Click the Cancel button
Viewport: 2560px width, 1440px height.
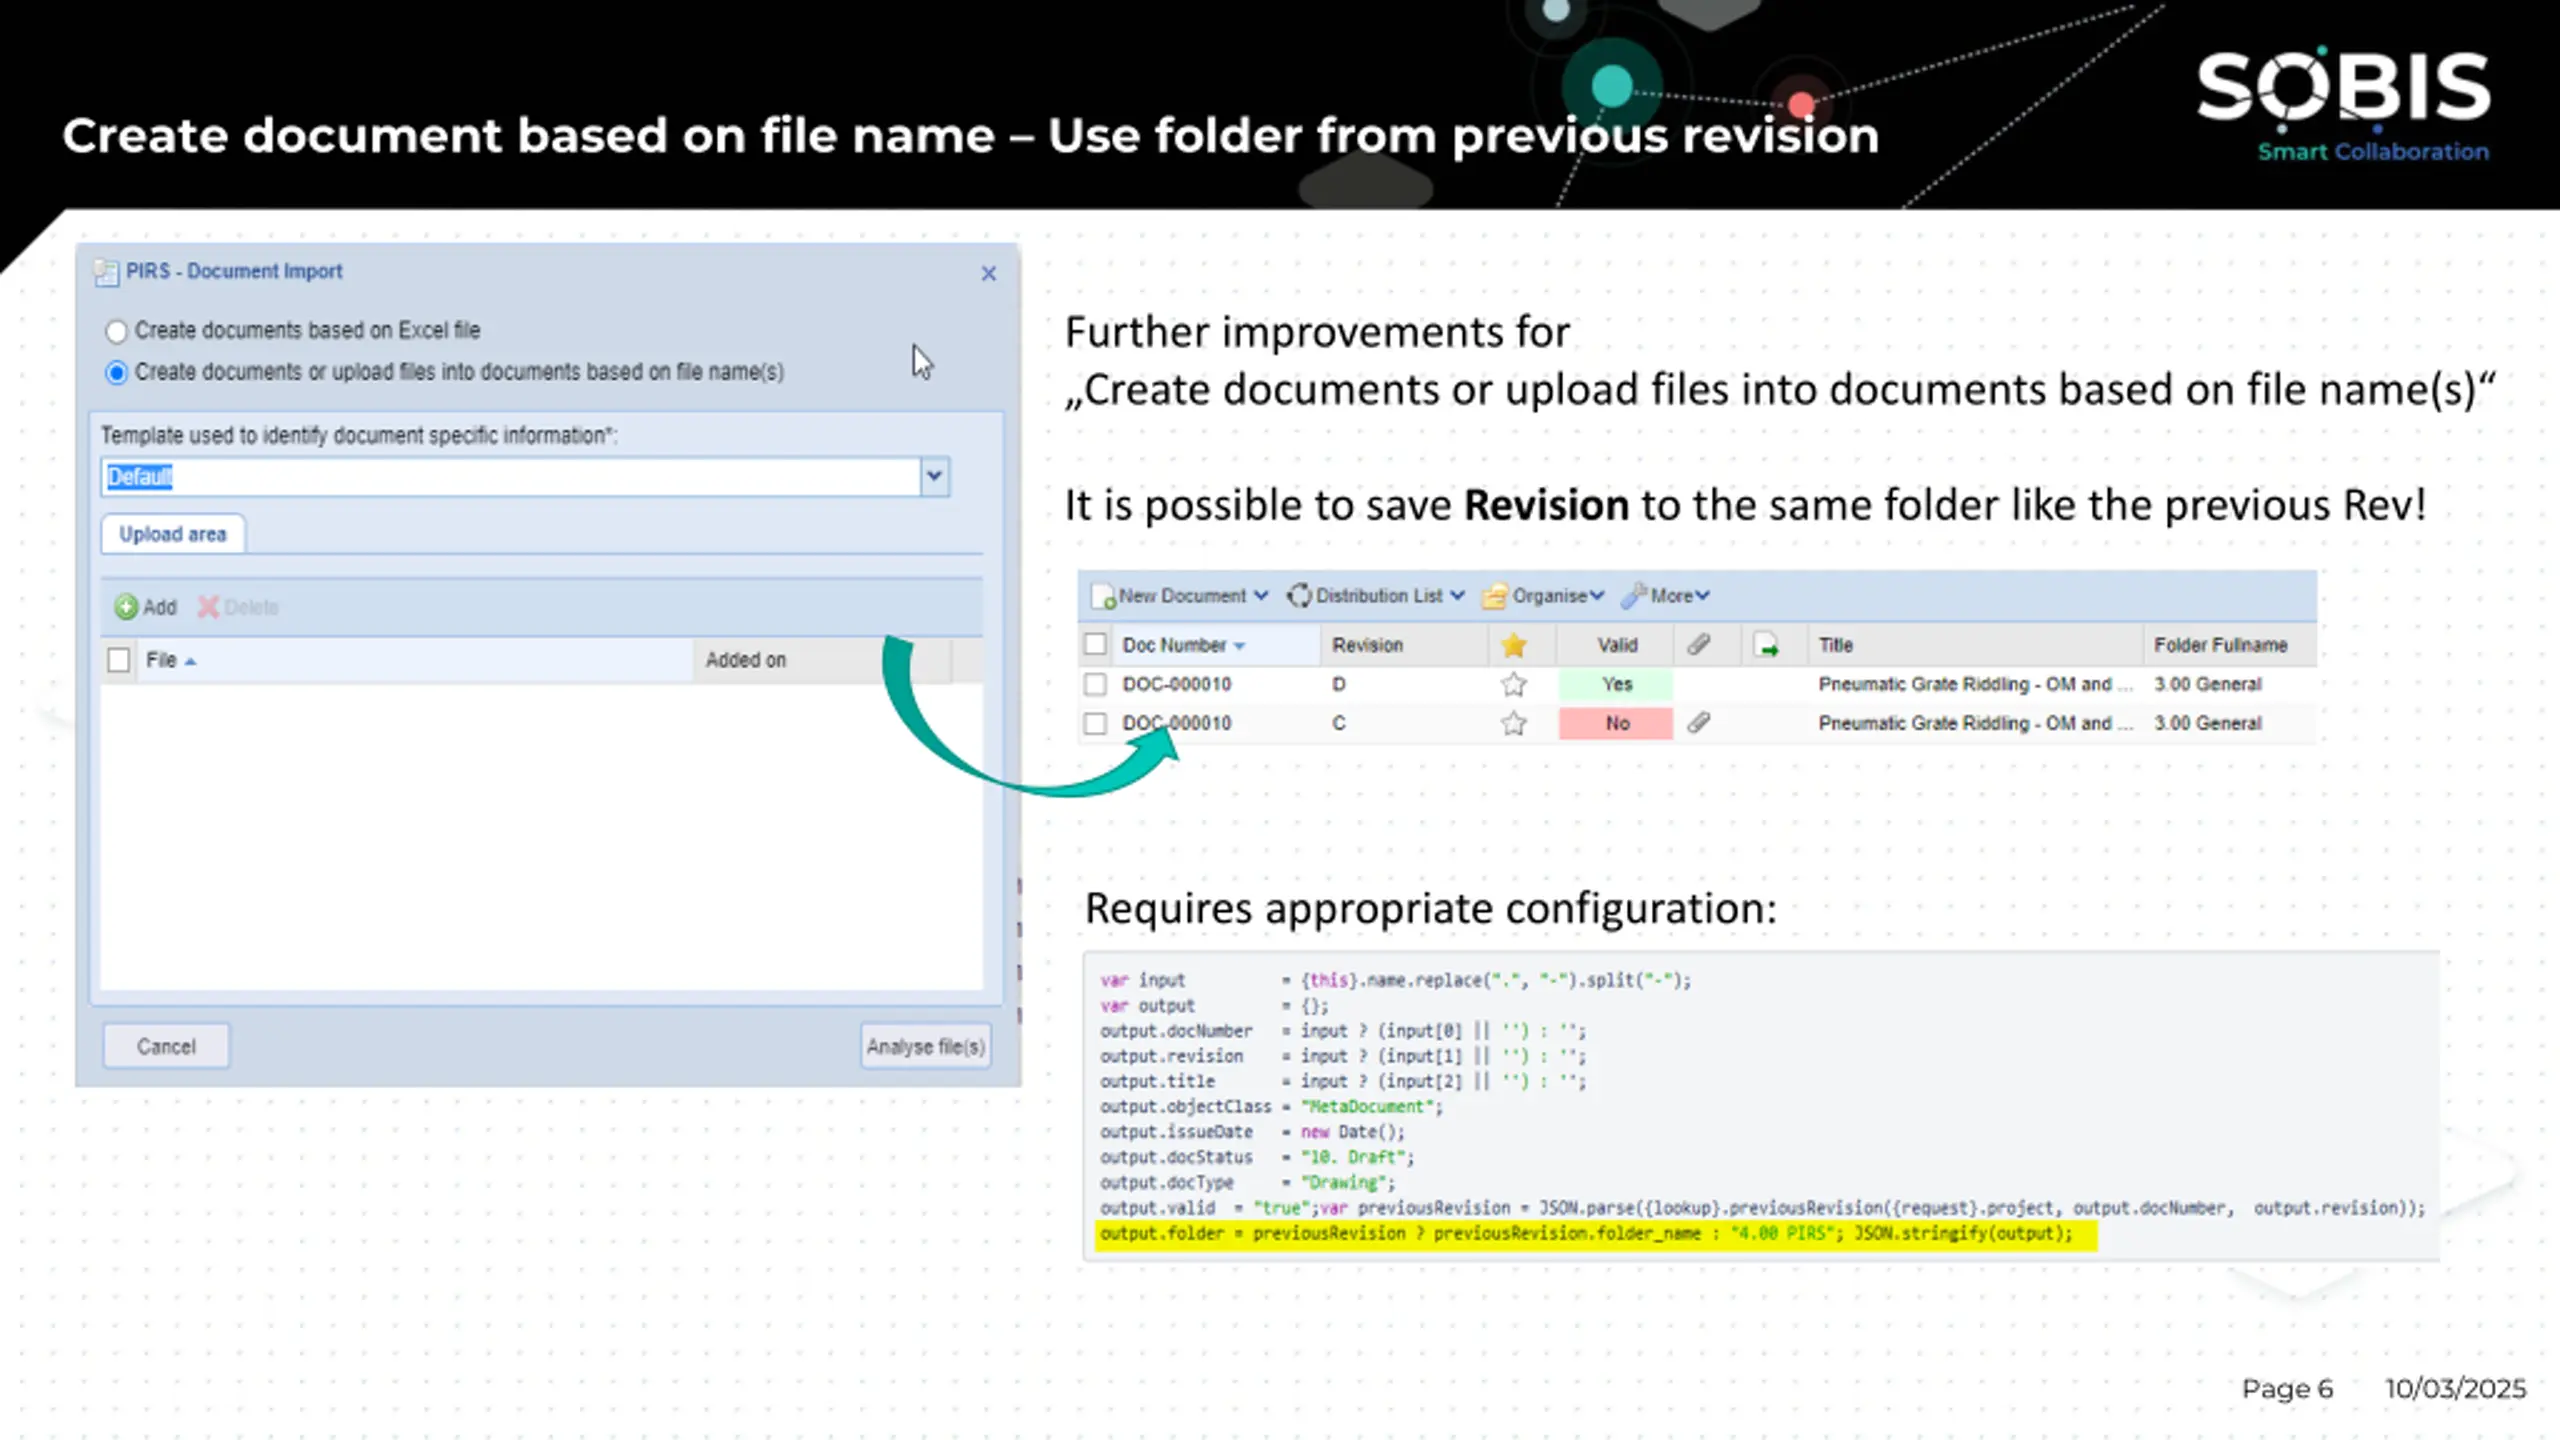coord(166,1046)
